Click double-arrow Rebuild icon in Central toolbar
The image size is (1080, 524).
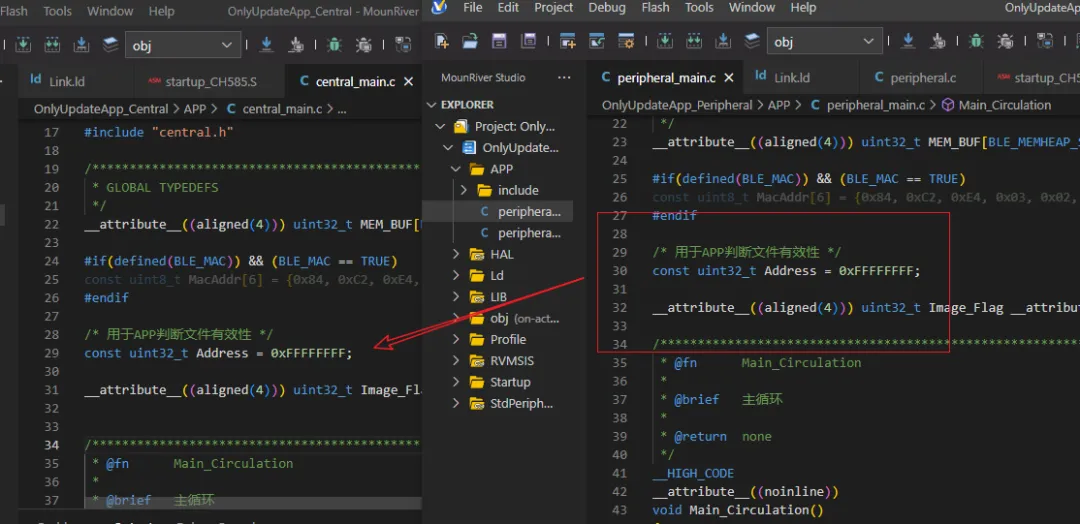(52, 45)
